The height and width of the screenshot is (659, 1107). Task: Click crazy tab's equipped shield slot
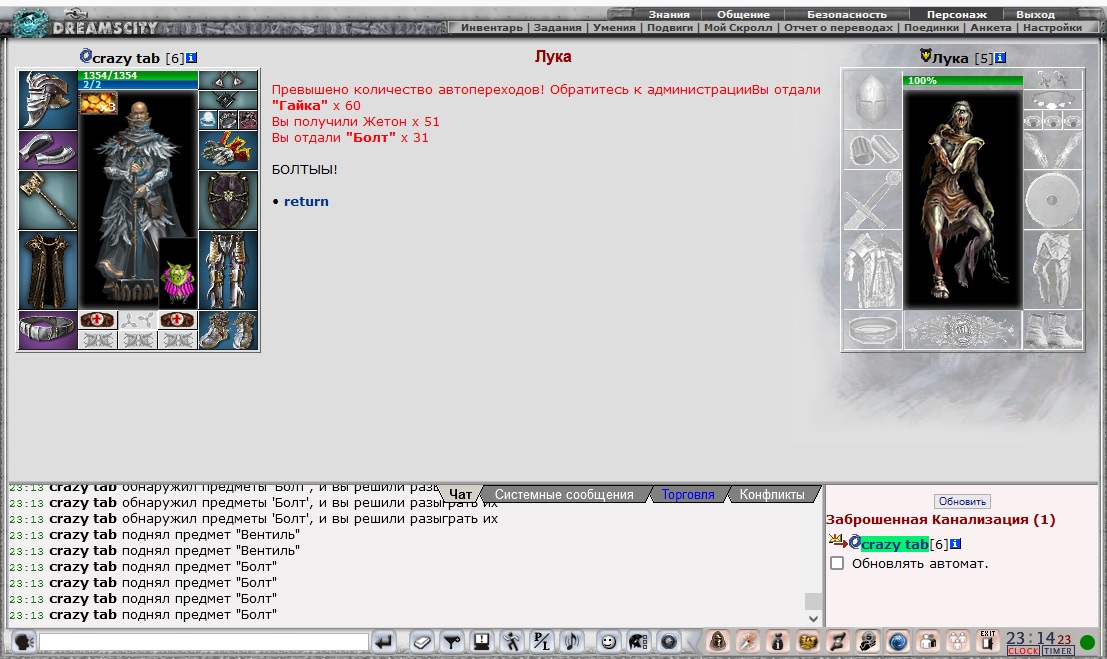tap(228, 201)
